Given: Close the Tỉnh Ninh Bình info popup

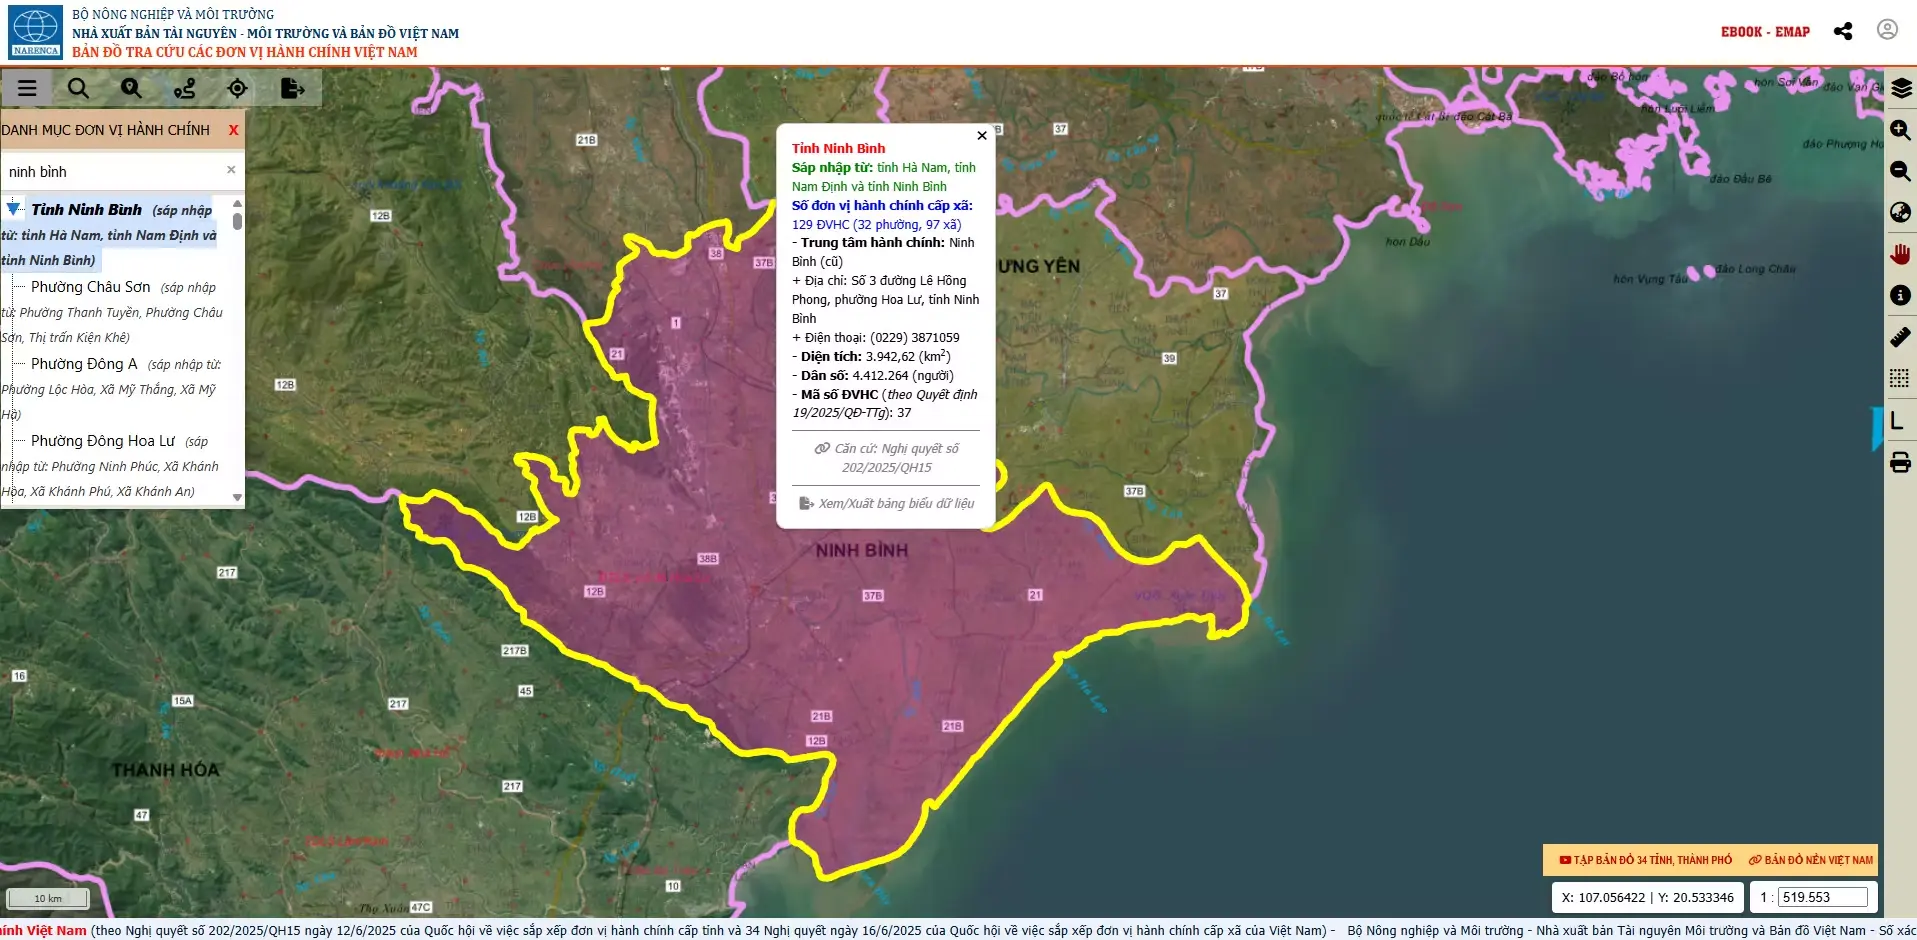Looking at the screenshot, I should (982, 135).
